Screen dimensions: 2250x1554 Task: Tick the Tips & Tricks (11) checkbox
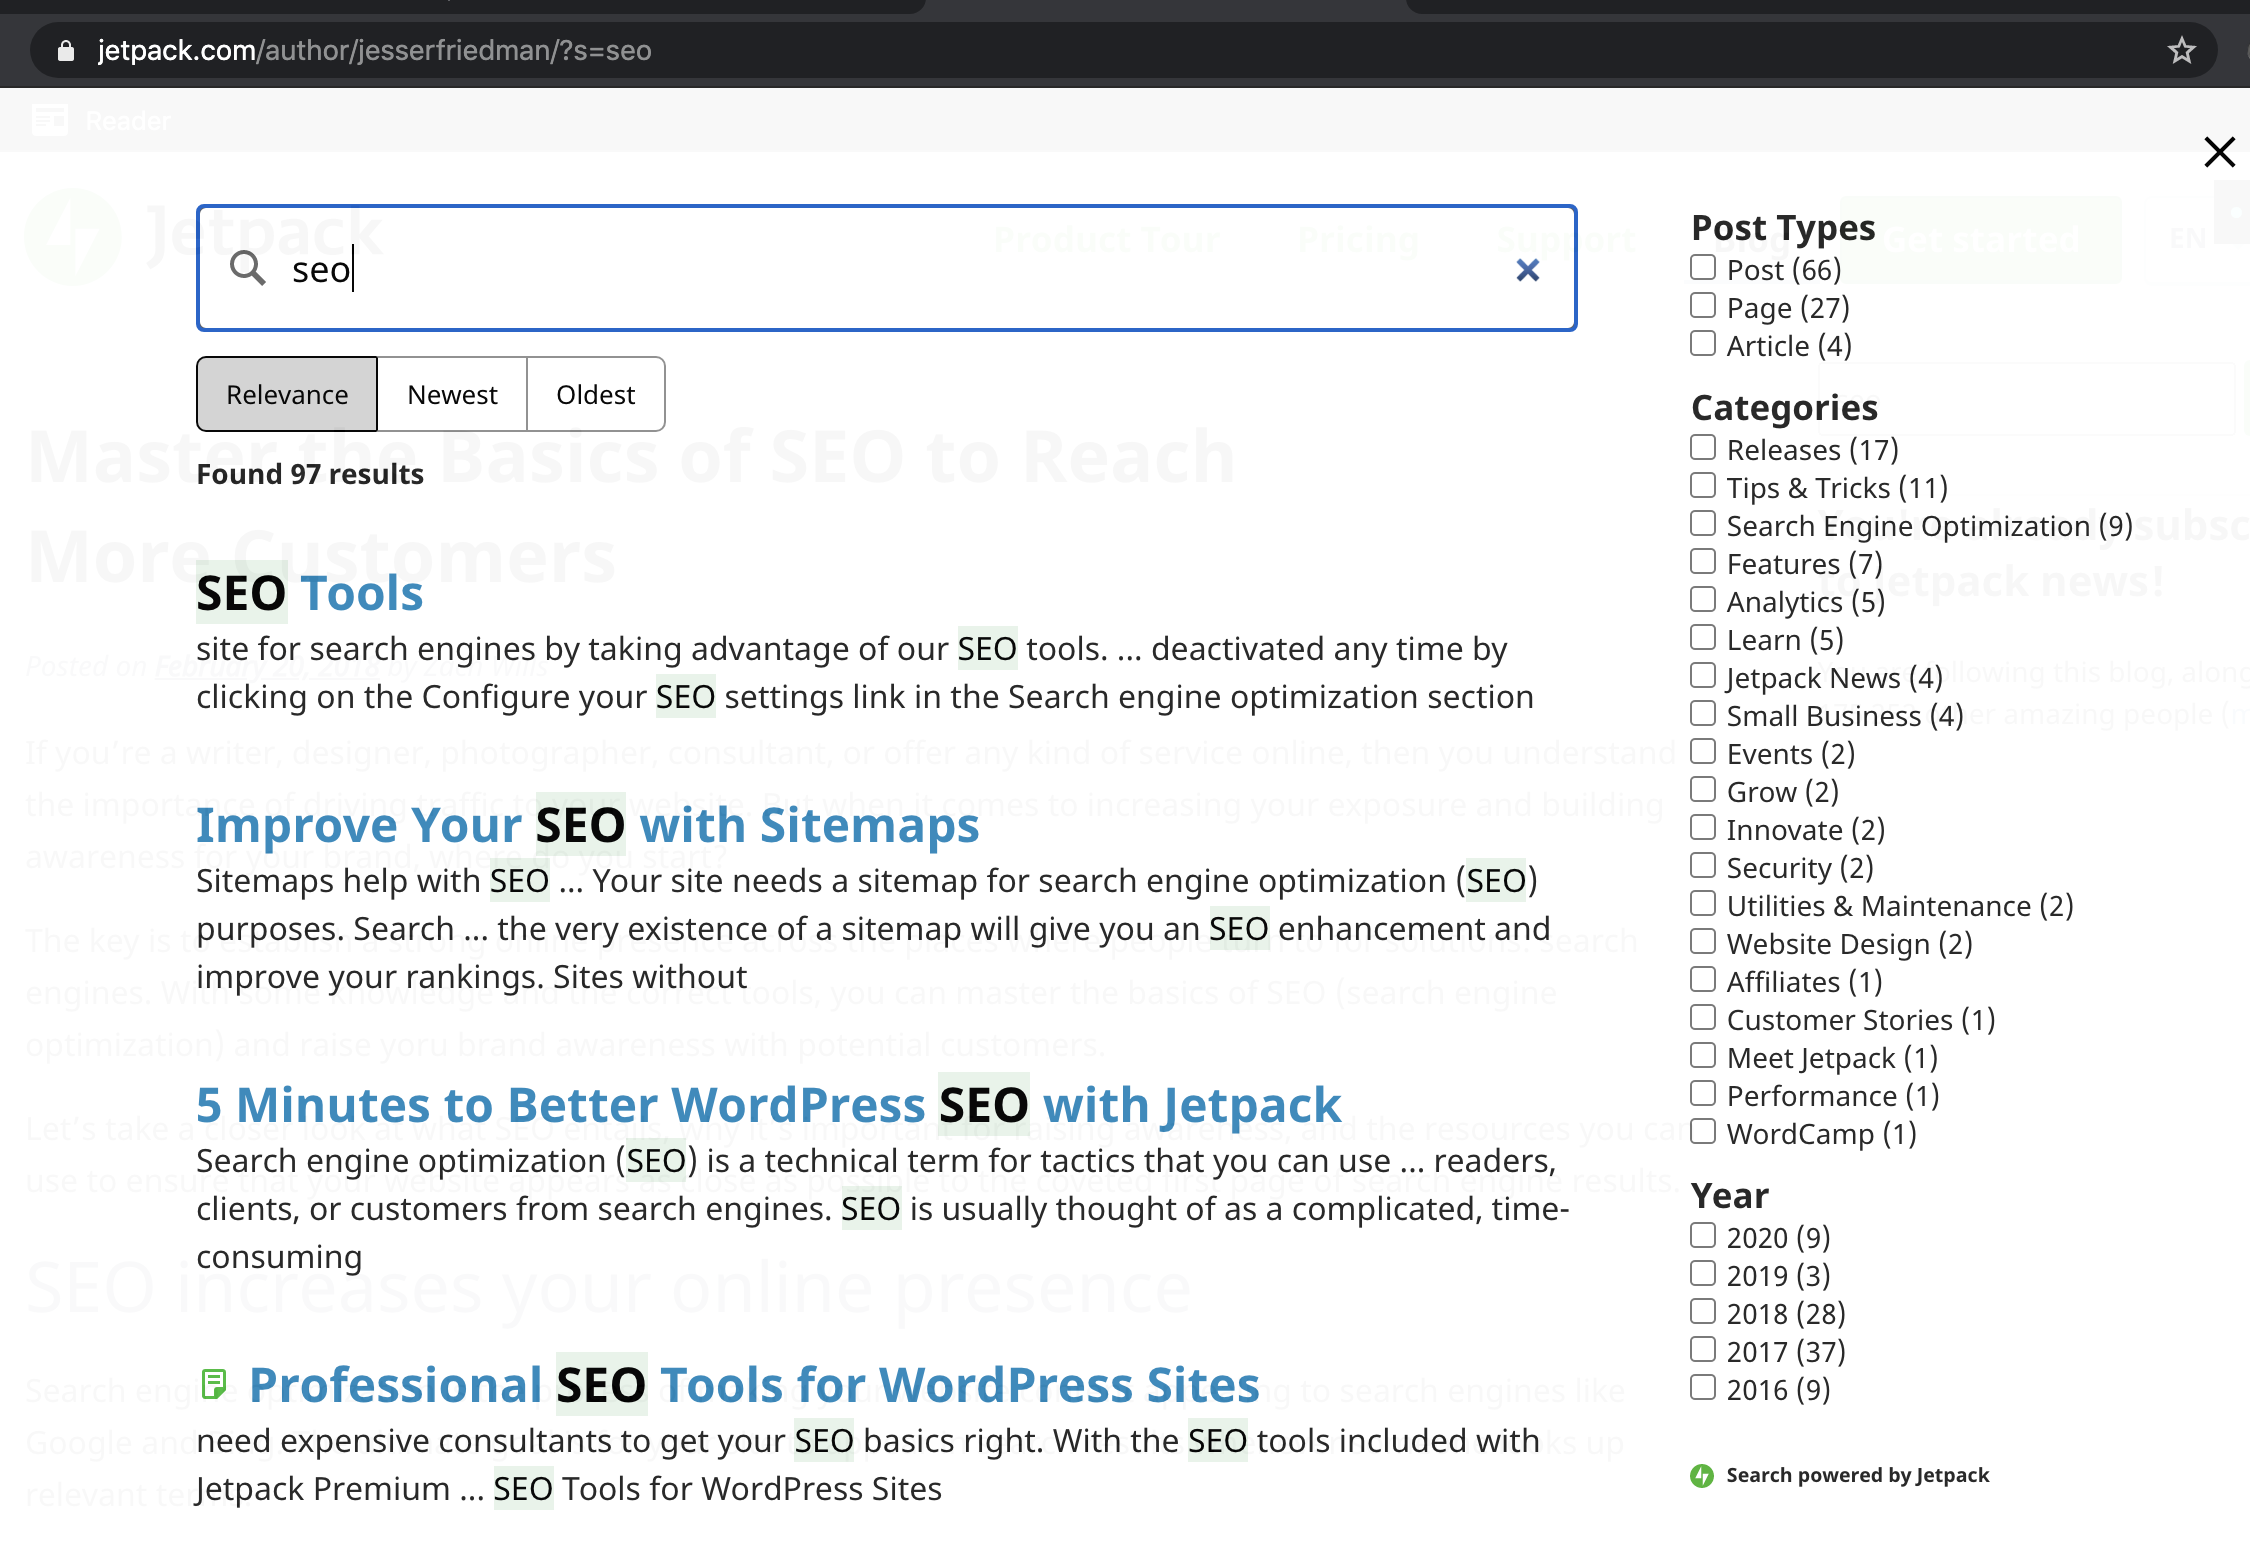1703,486
